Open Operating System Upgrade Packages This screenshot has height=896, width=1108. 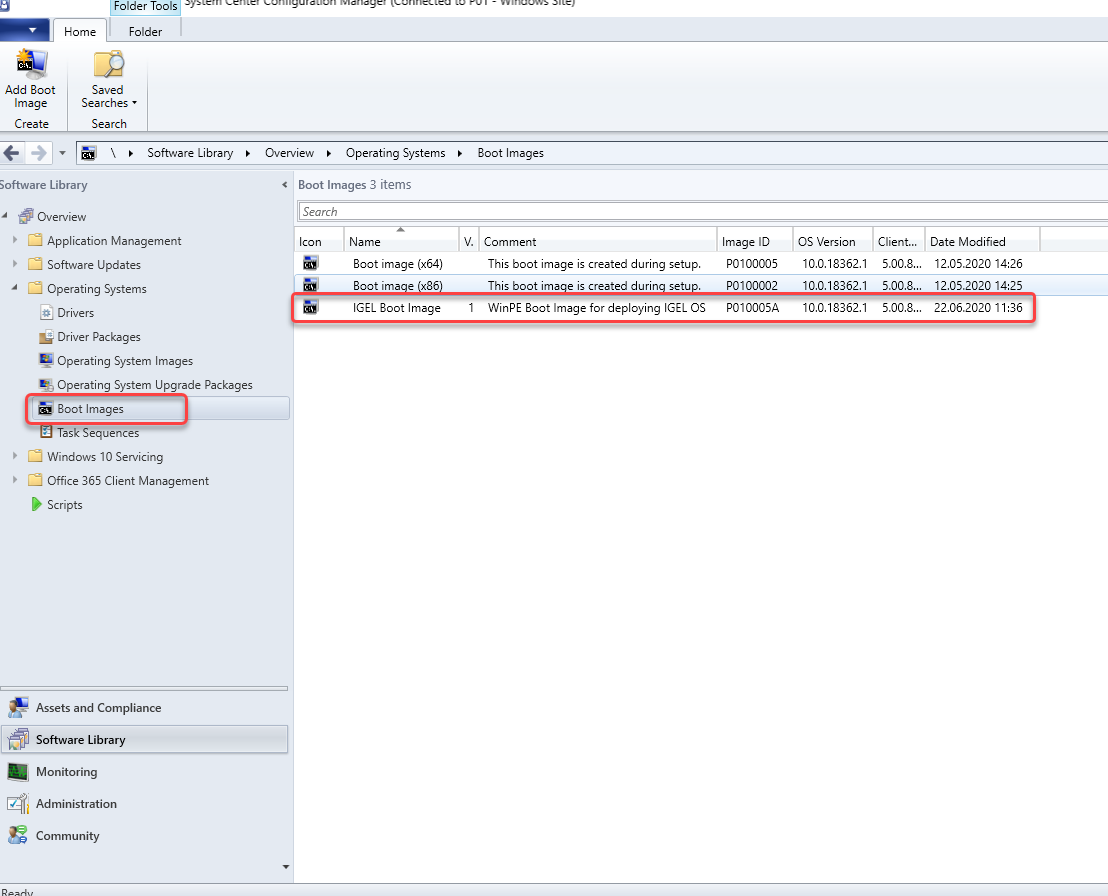(x=154, y=385)
